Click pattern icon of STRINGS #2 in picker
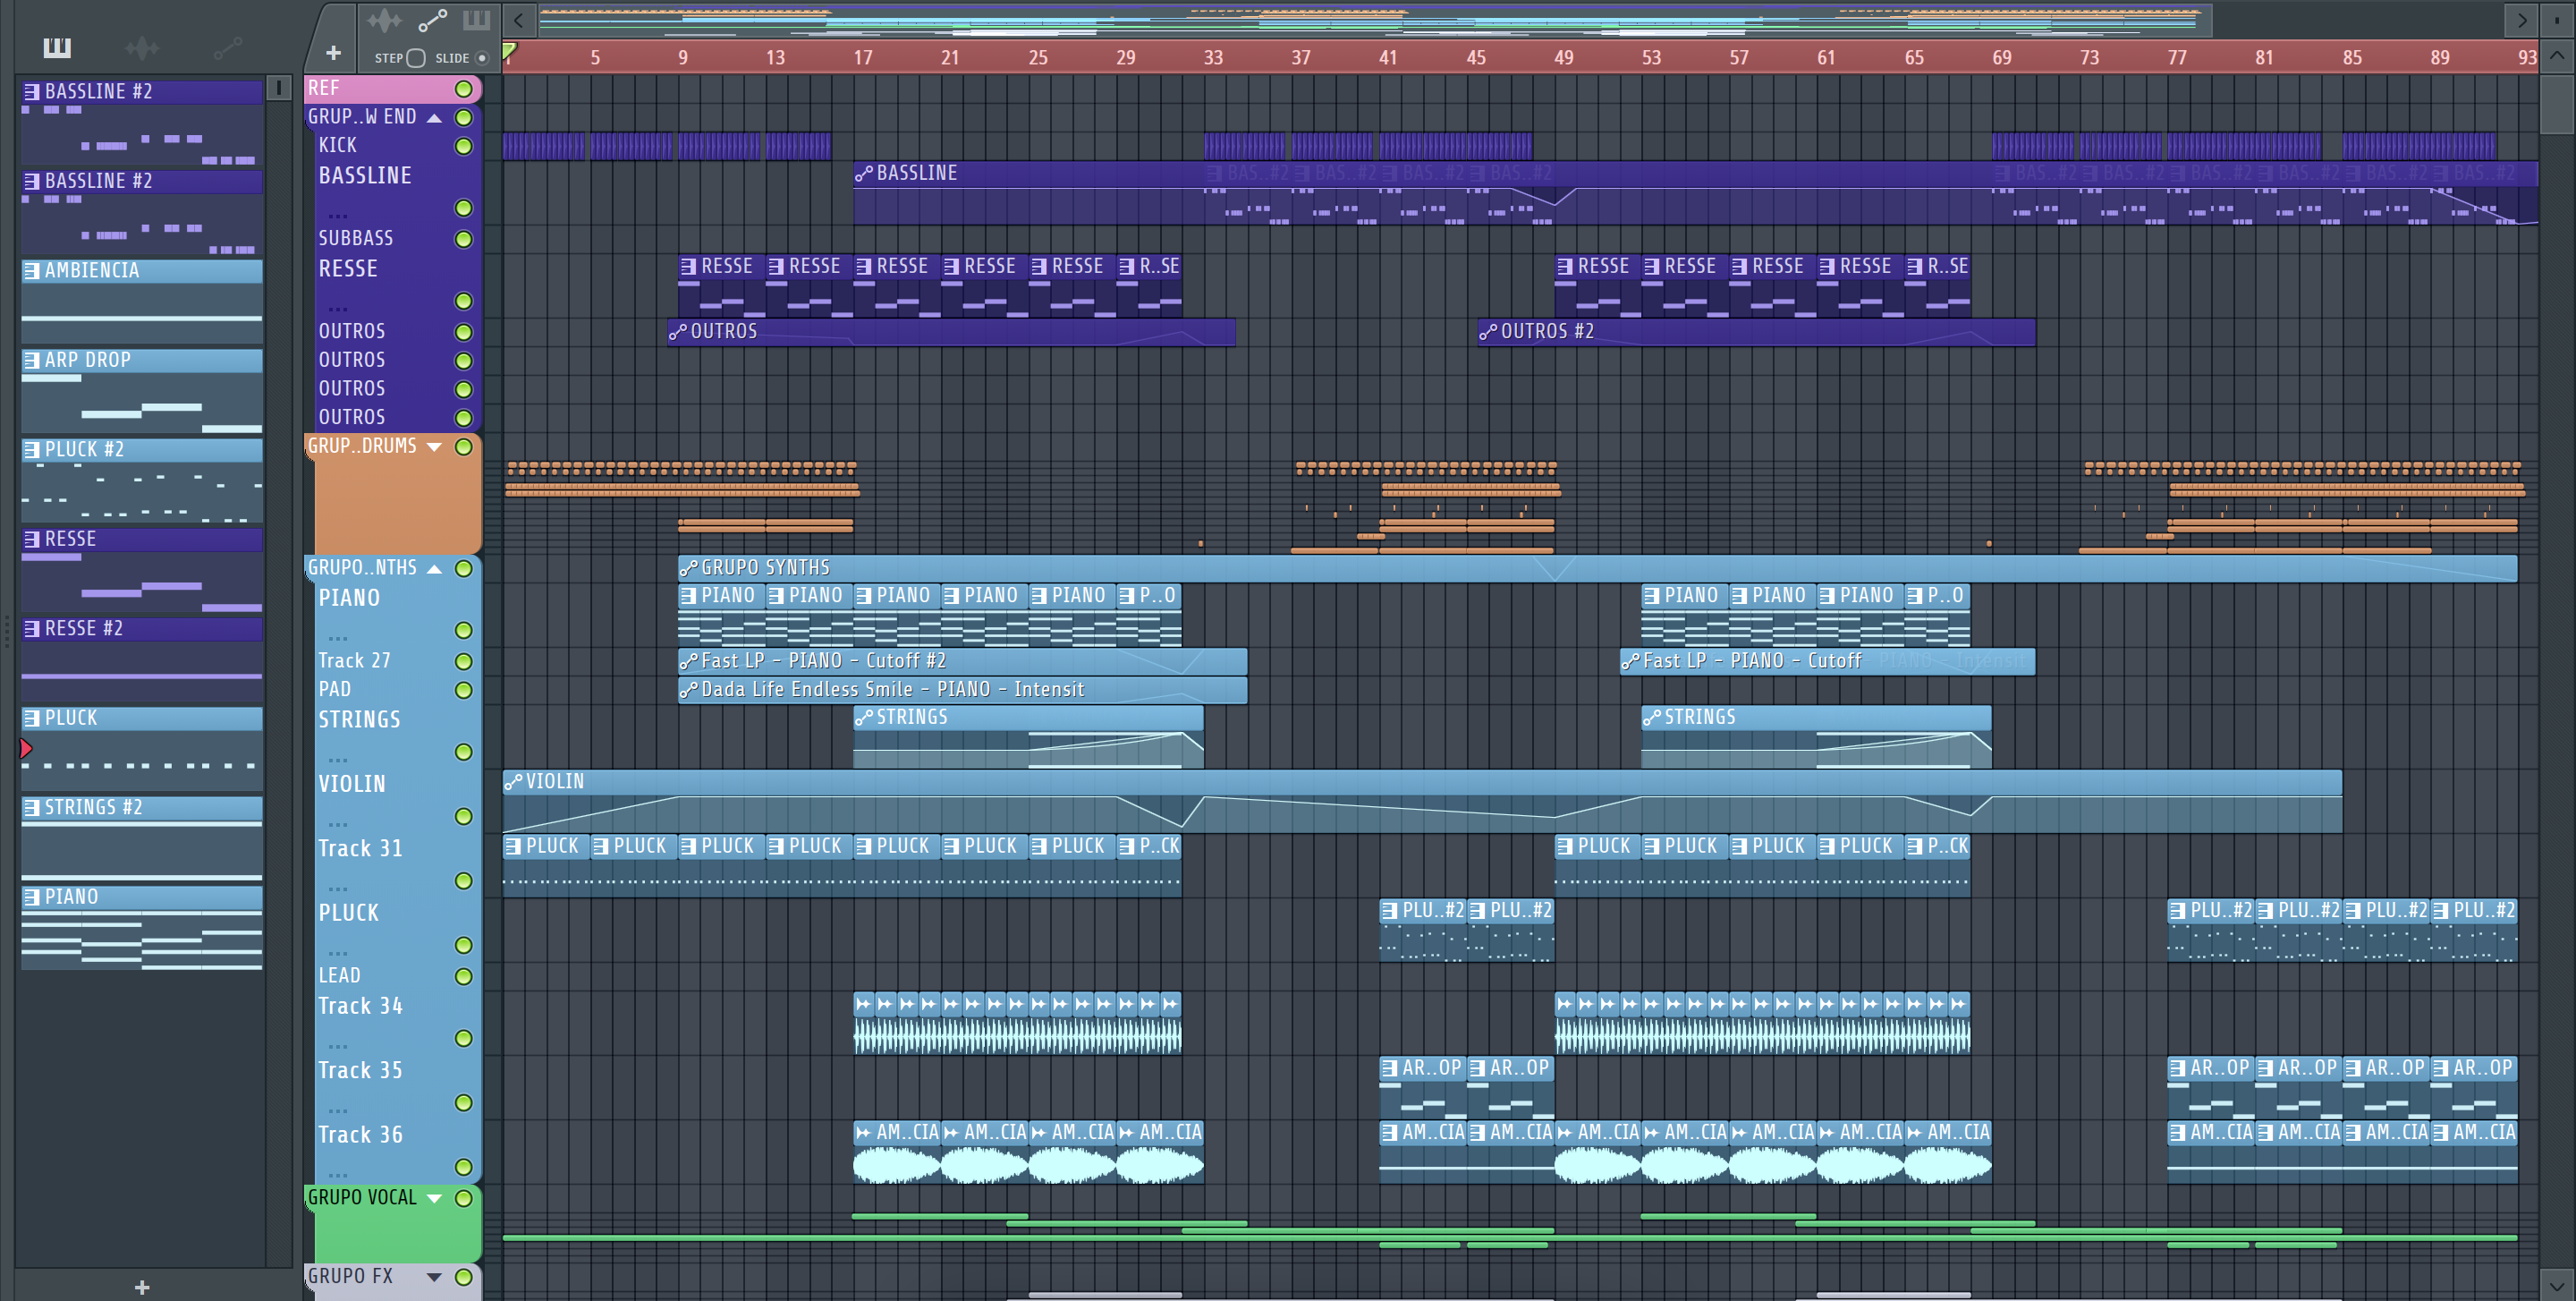The image size is (2576, 1301). click(x=32, y=807)
